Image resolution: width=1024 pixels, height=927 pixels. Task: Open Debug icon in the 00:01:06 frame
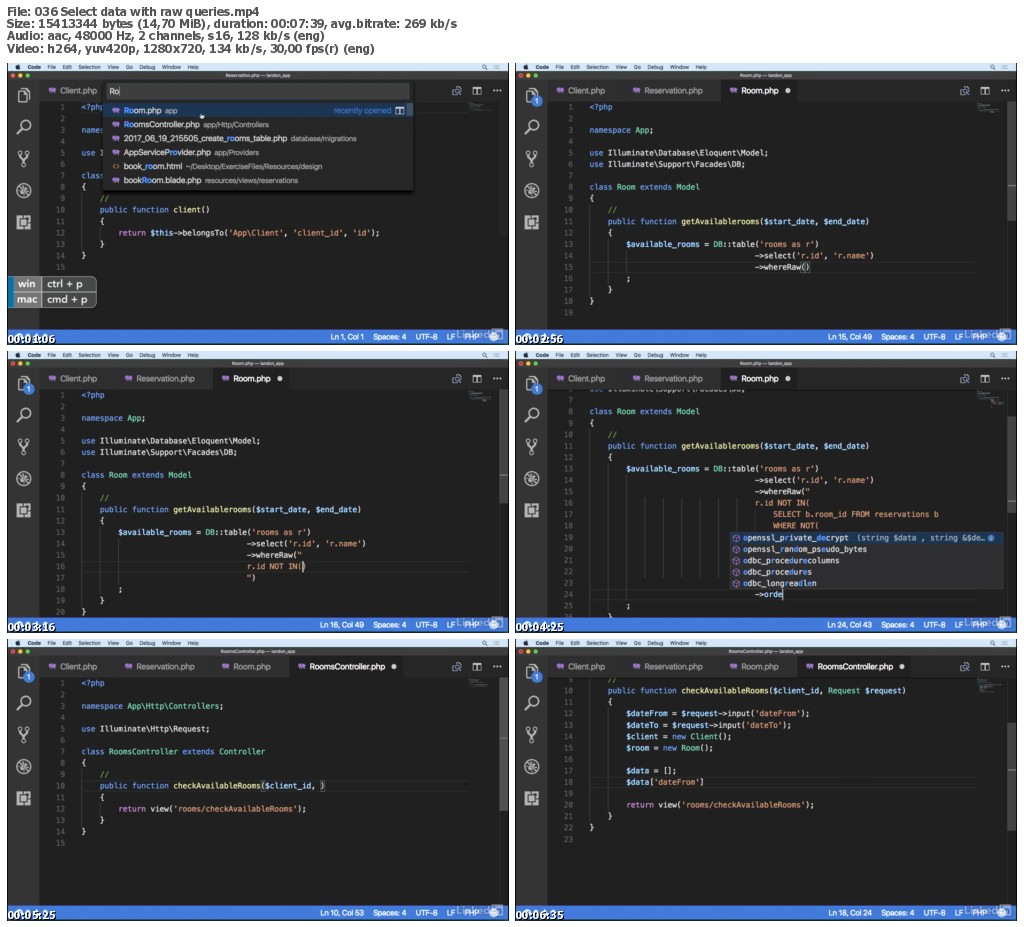pos(24,190)
